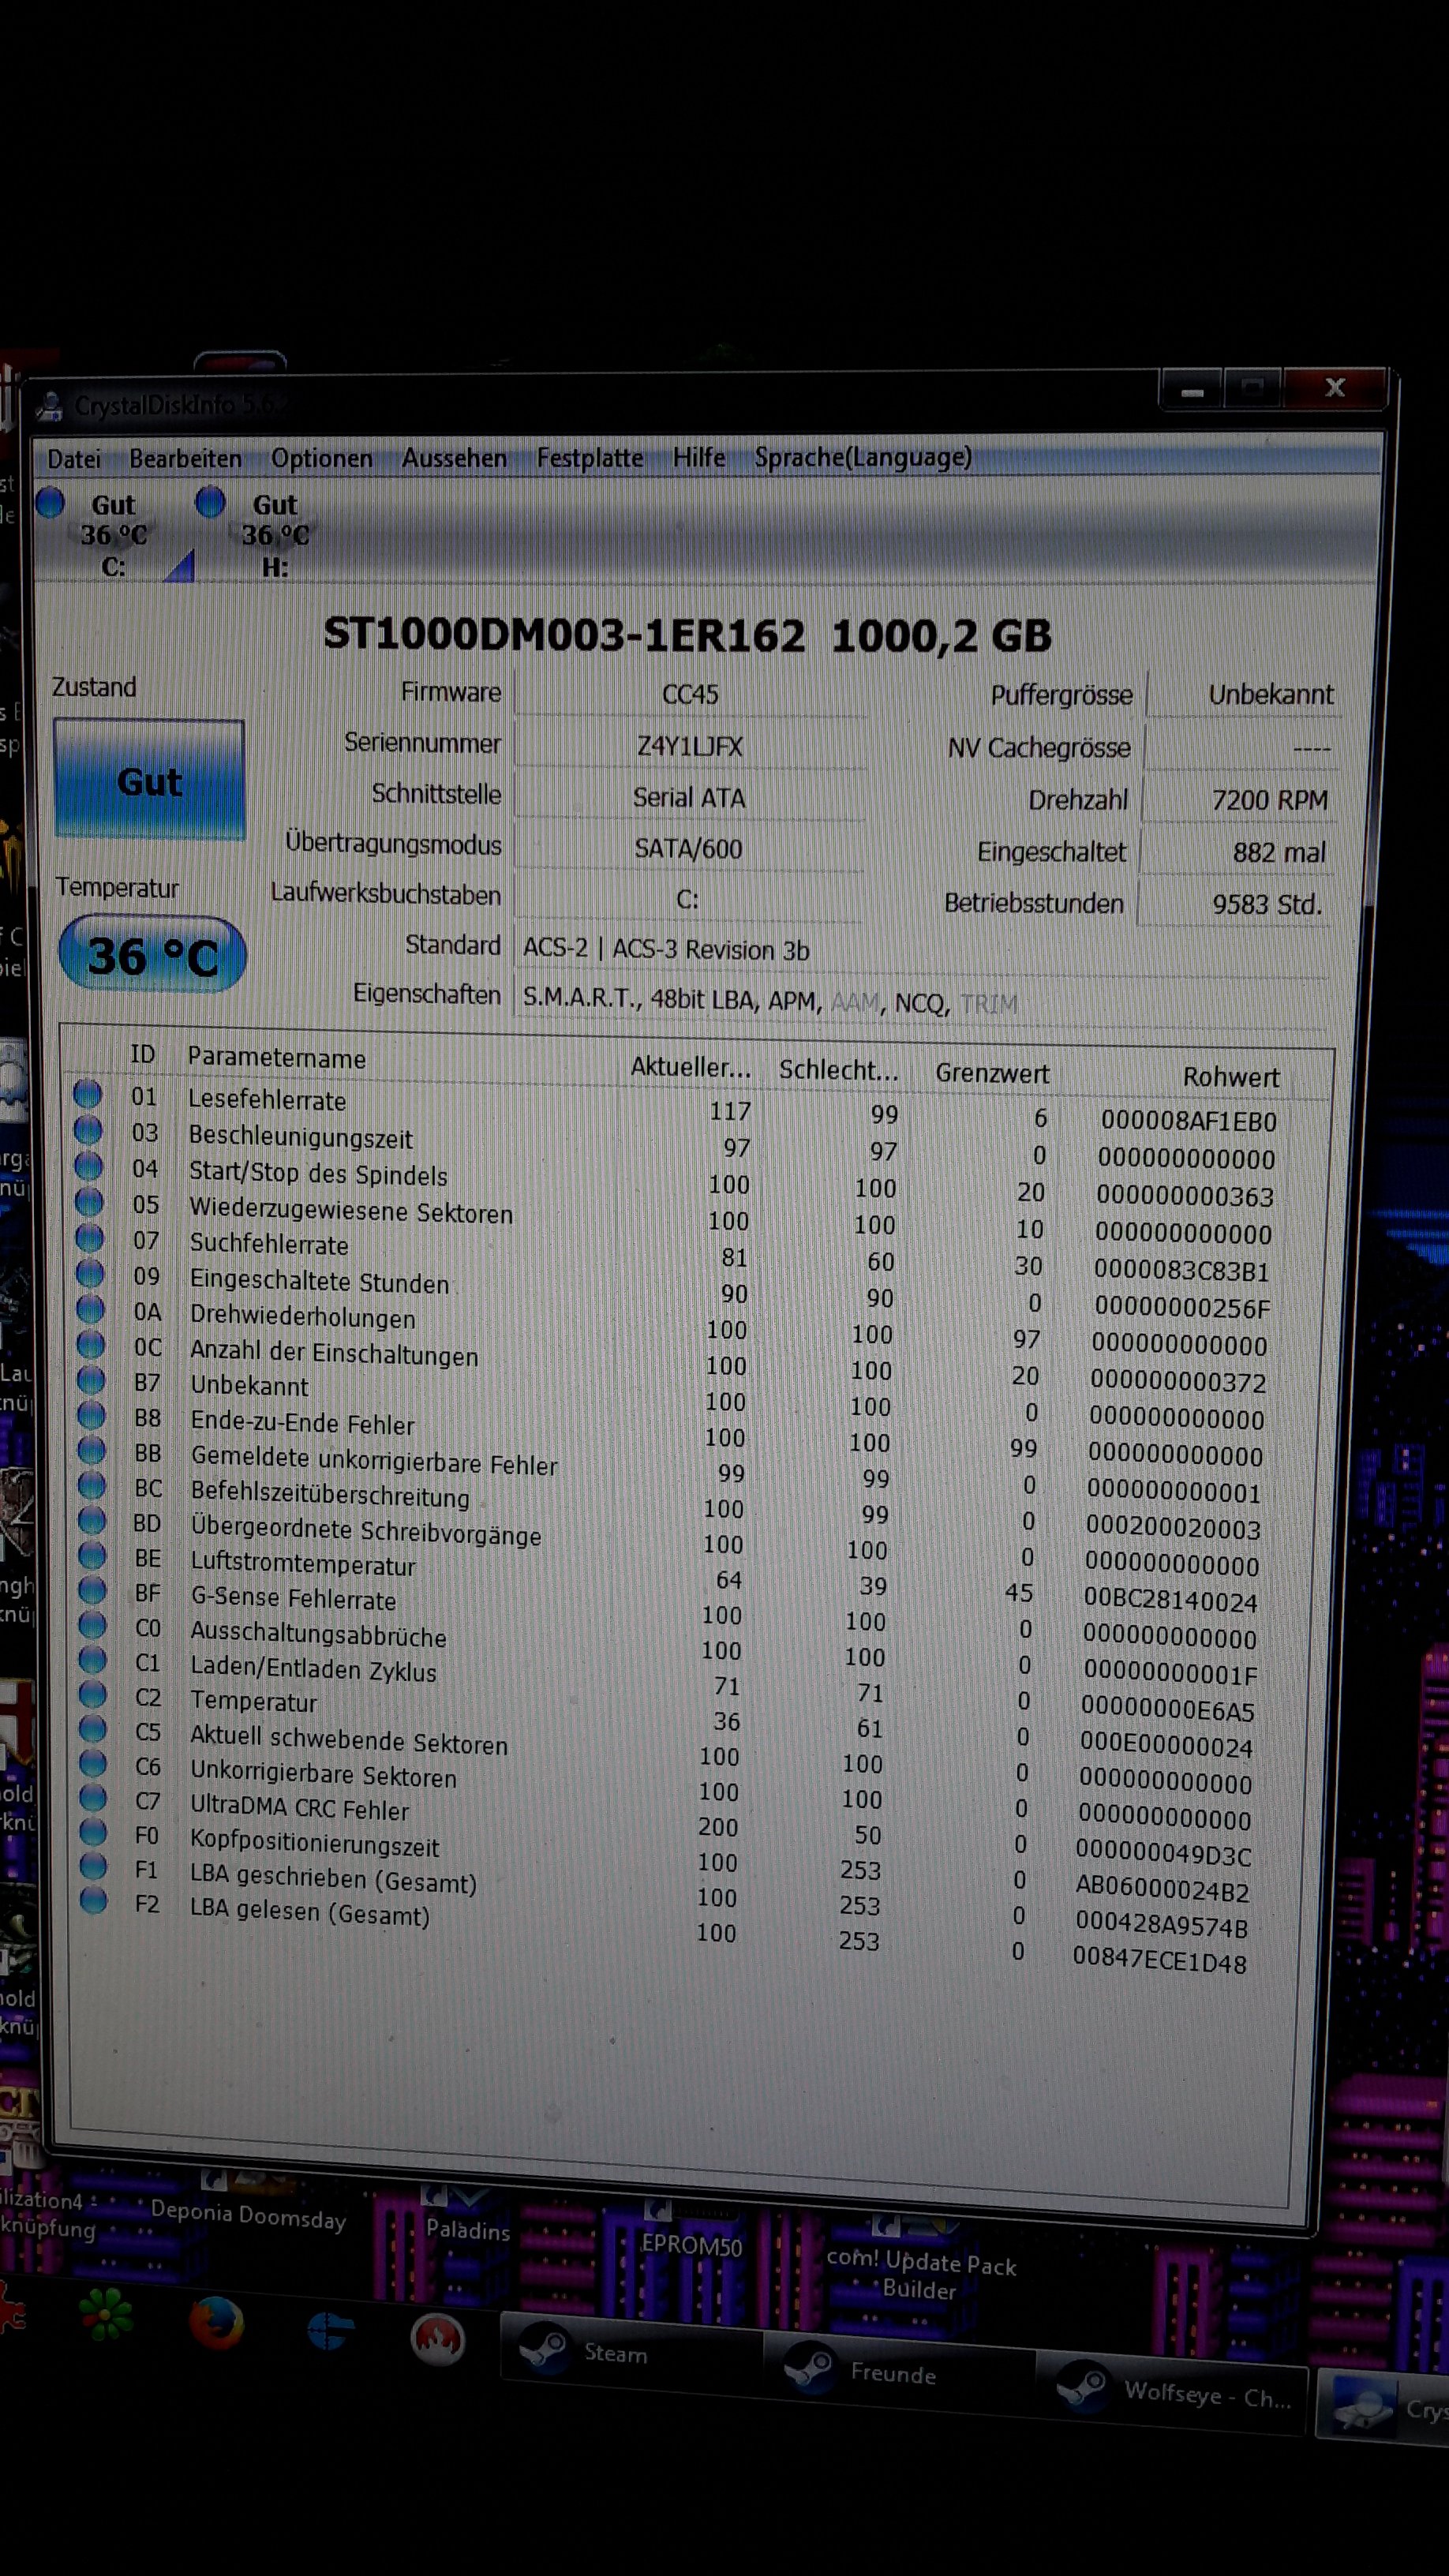Viewport: 1449px width, 2576px height.
Task: Click the serial number field Z4Y1LJFX
Action: click(689, 746)
